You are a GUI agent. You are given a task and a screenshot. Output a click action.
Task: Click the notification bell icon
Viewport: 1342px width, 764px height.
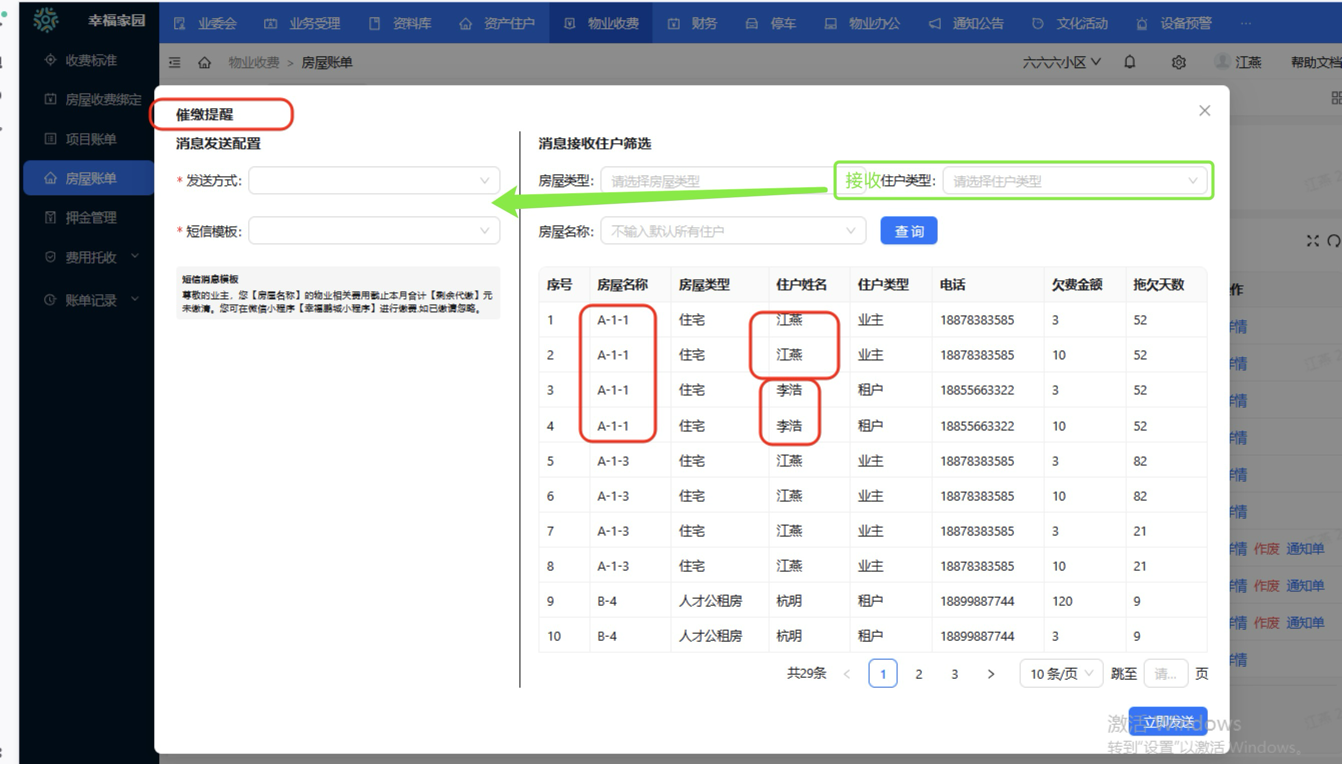pyautogui.click(x=1130, y=62)
